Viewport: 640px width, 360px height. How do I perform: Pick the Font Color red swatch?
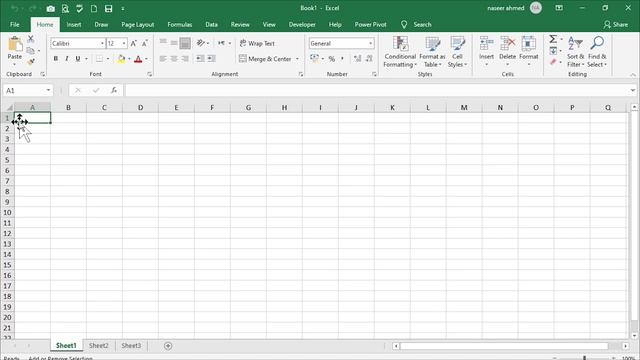(138, 59)
